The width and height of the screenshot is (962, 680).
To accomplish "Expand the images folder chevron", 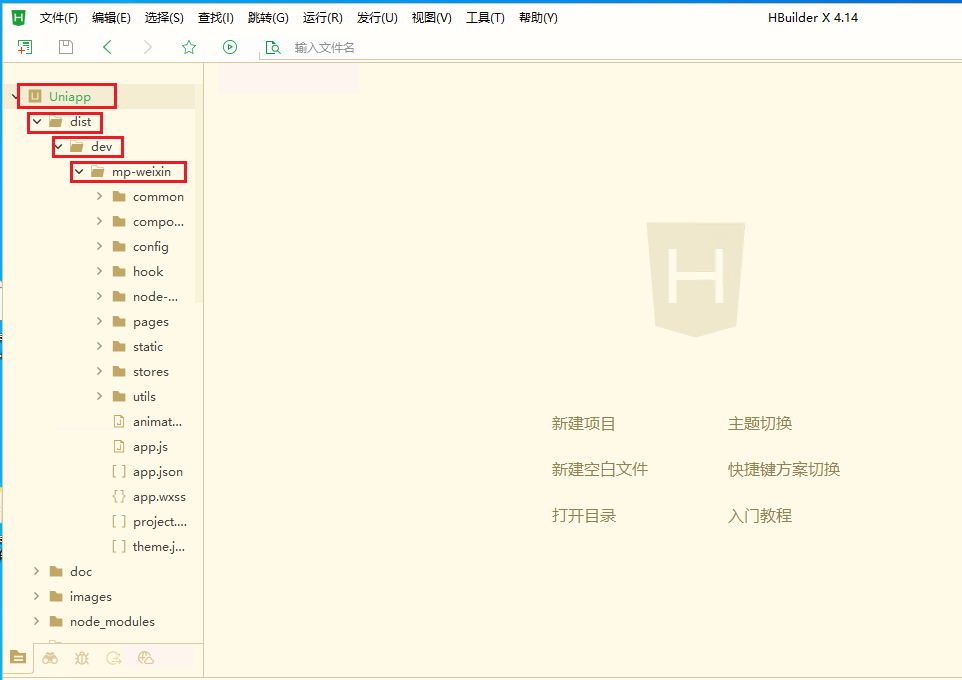I will (36, 596).
